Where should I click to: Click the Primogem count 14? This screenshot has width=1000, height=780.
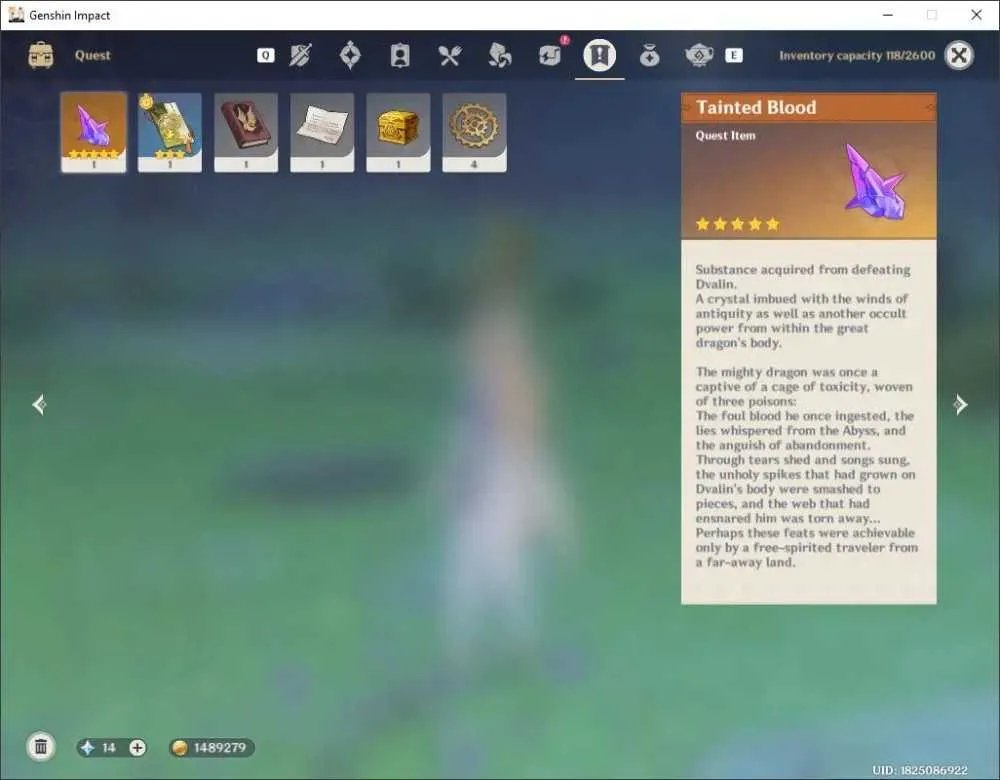[108, 747]
